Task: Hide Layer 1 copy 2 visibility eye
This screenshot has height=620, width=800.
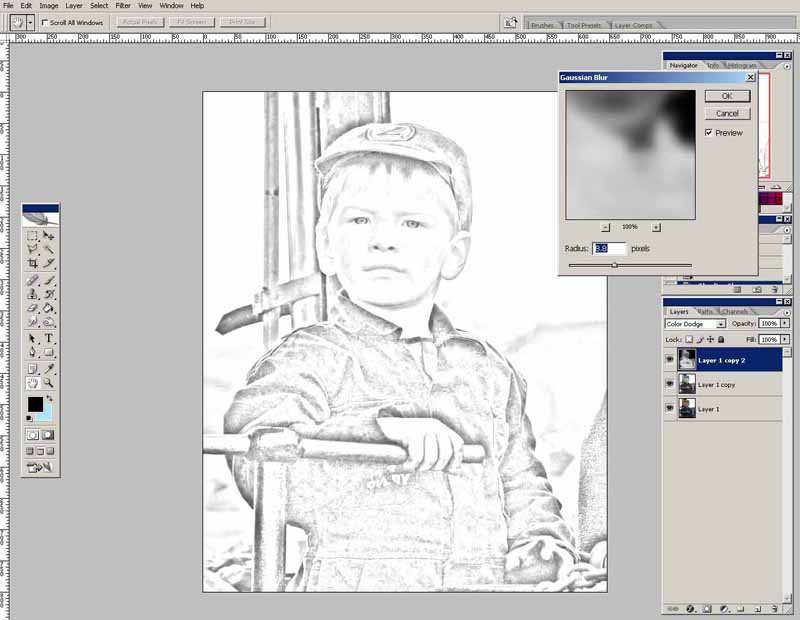Action: [x=669, y=360]
